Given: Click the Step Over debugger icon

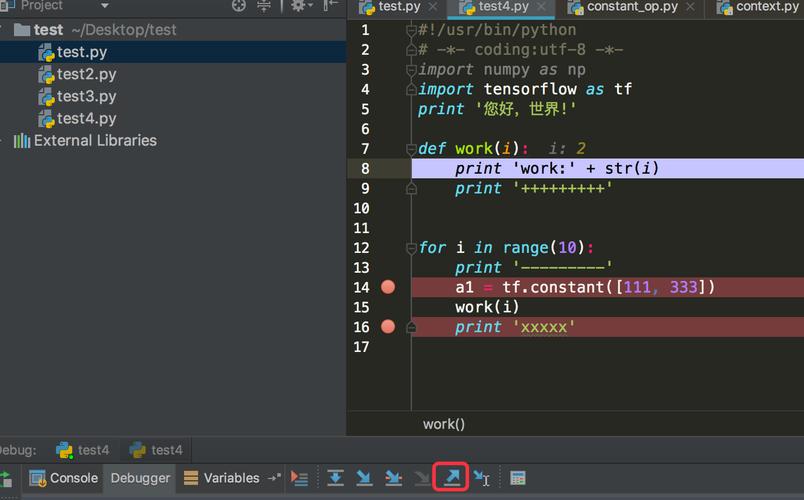Looking at the screenshot, I should tap(335, 477).
